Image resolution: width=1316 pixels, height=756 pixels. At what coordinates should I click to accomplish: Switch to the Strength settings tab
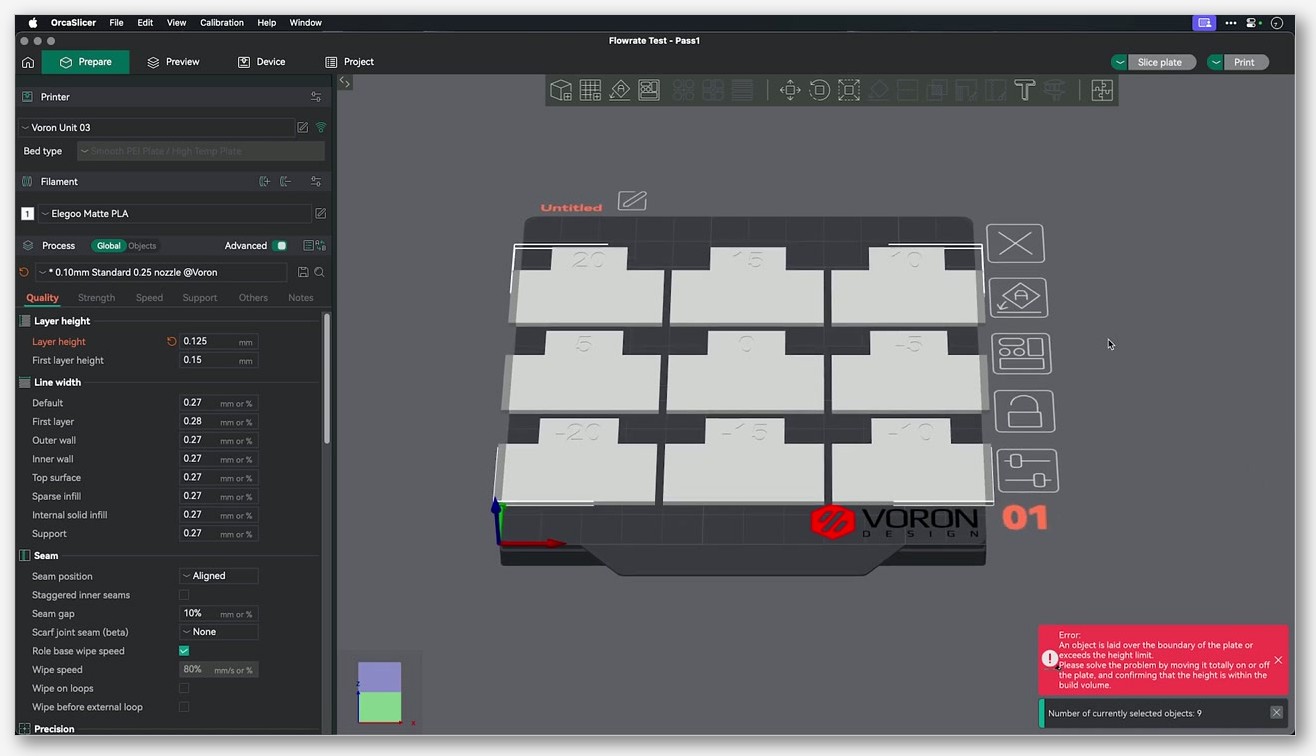coord(96,298)
